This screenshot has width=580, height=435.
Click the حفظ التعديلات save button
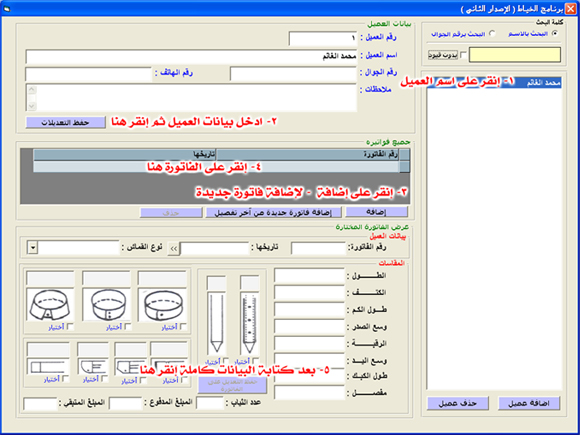65,123
